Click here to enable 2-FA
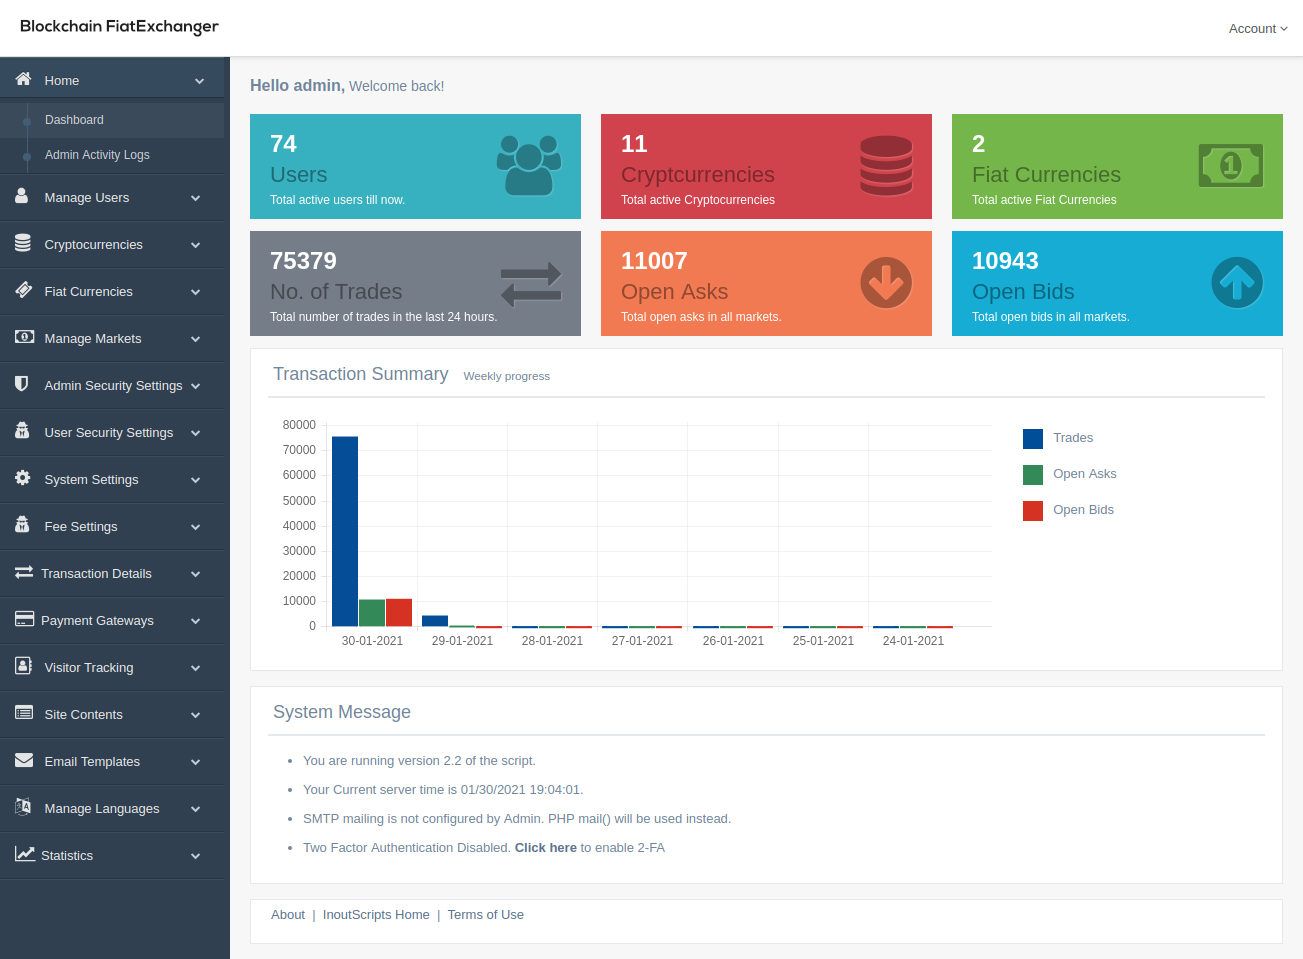This screenshot has height=959, width=1303. coord(545,847)
